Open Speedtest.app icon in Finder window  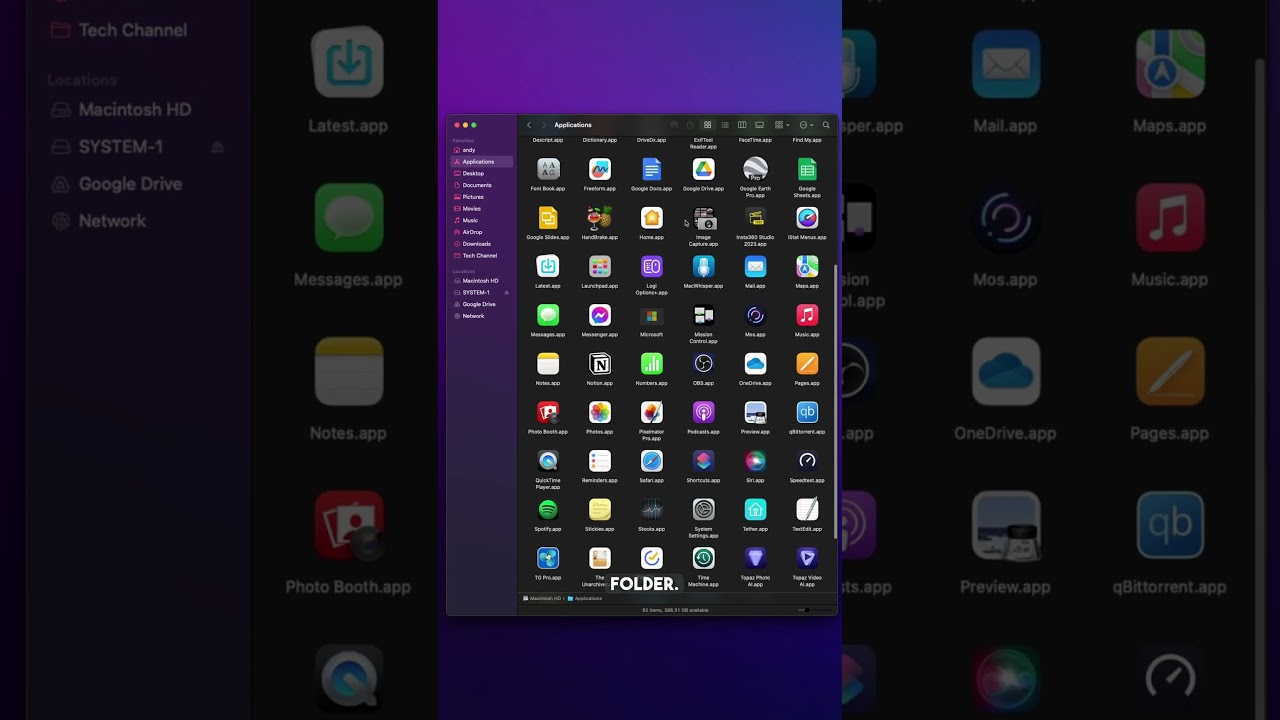pos(807,461)
